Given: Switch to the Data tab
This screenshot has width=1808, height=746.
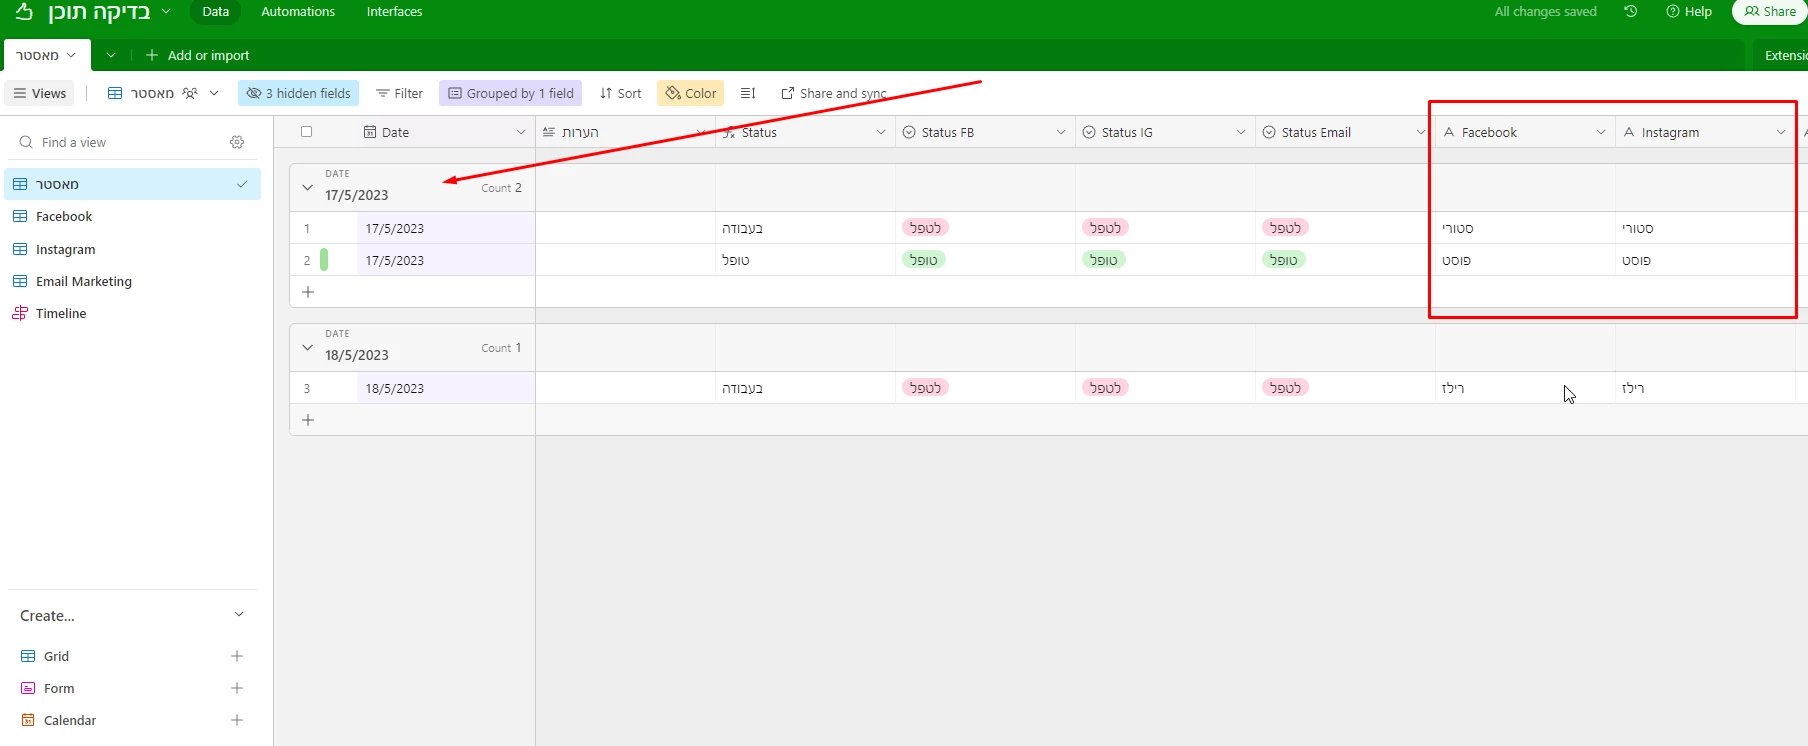Looking at the screenshot, I should (215, 12).
